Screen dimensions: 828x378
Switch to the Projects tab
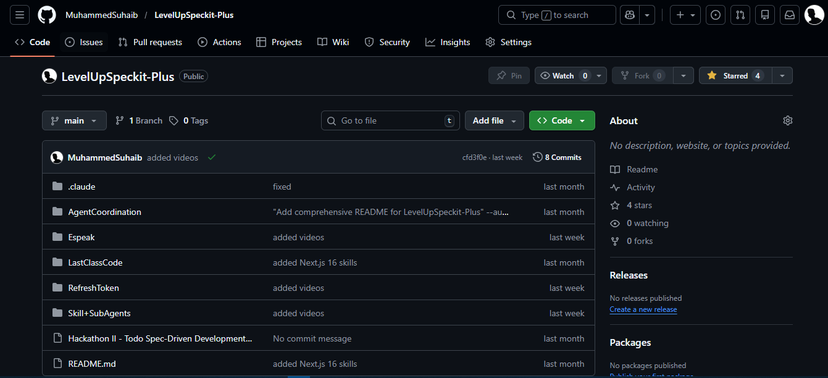[279, 42]
